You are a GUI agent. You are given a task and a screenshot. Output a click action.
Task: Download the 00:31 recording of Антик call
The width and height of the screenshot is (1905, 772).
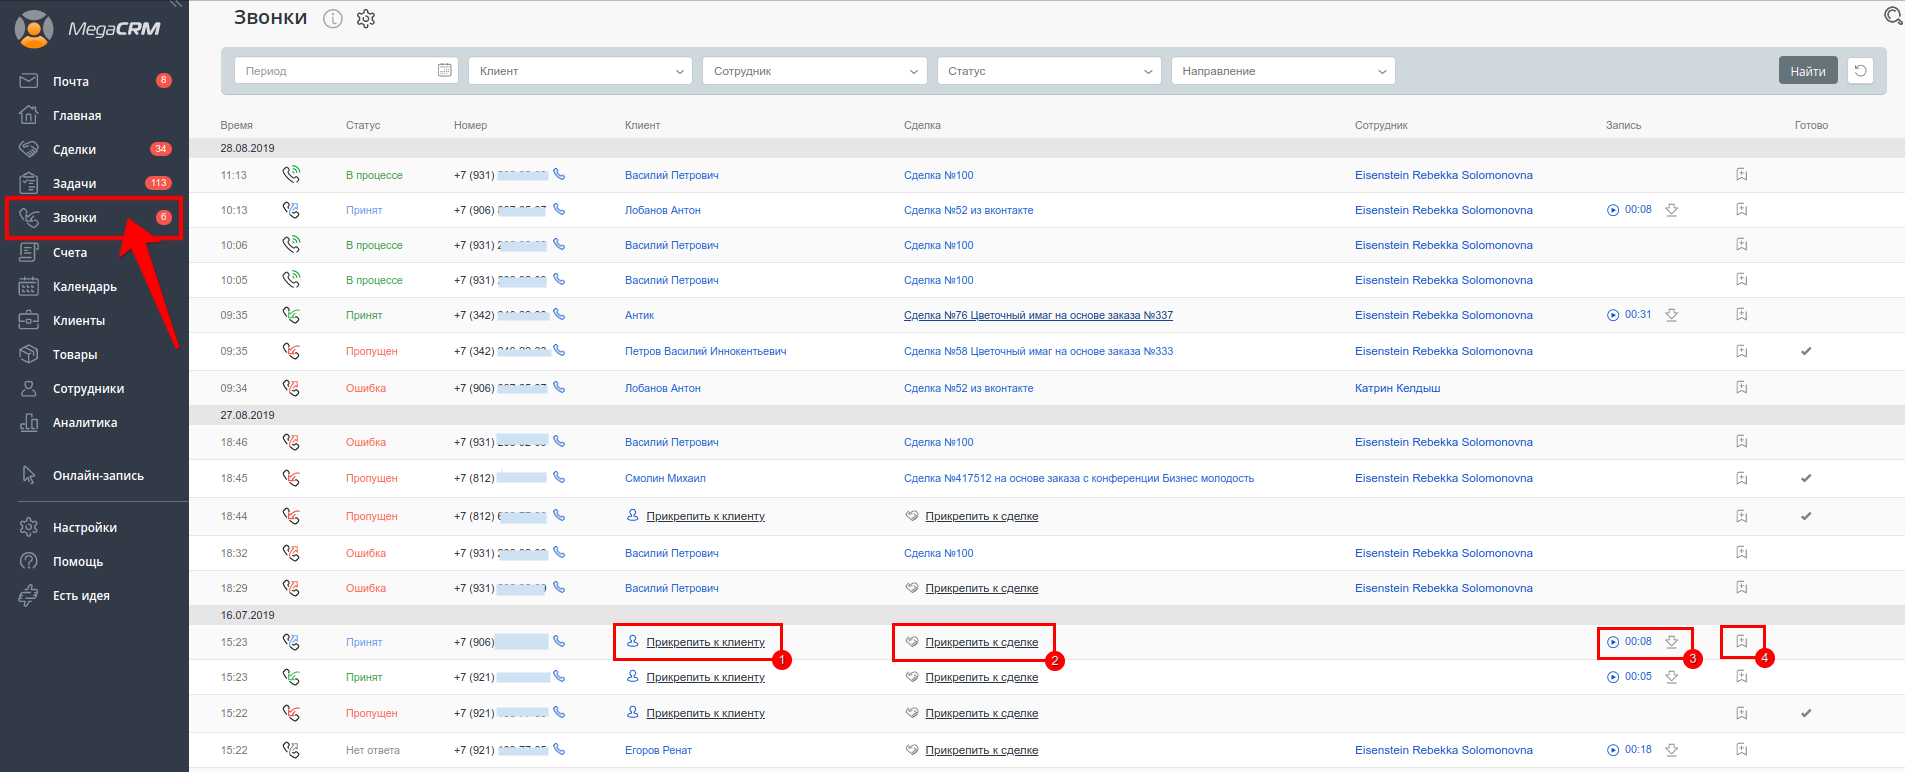click(x=1671, y=315)
